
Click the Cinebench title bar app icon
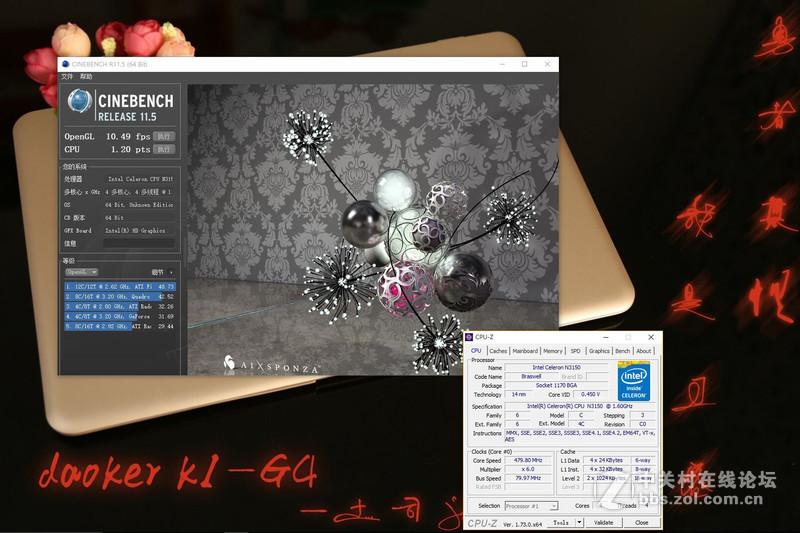tap(66, 64)
